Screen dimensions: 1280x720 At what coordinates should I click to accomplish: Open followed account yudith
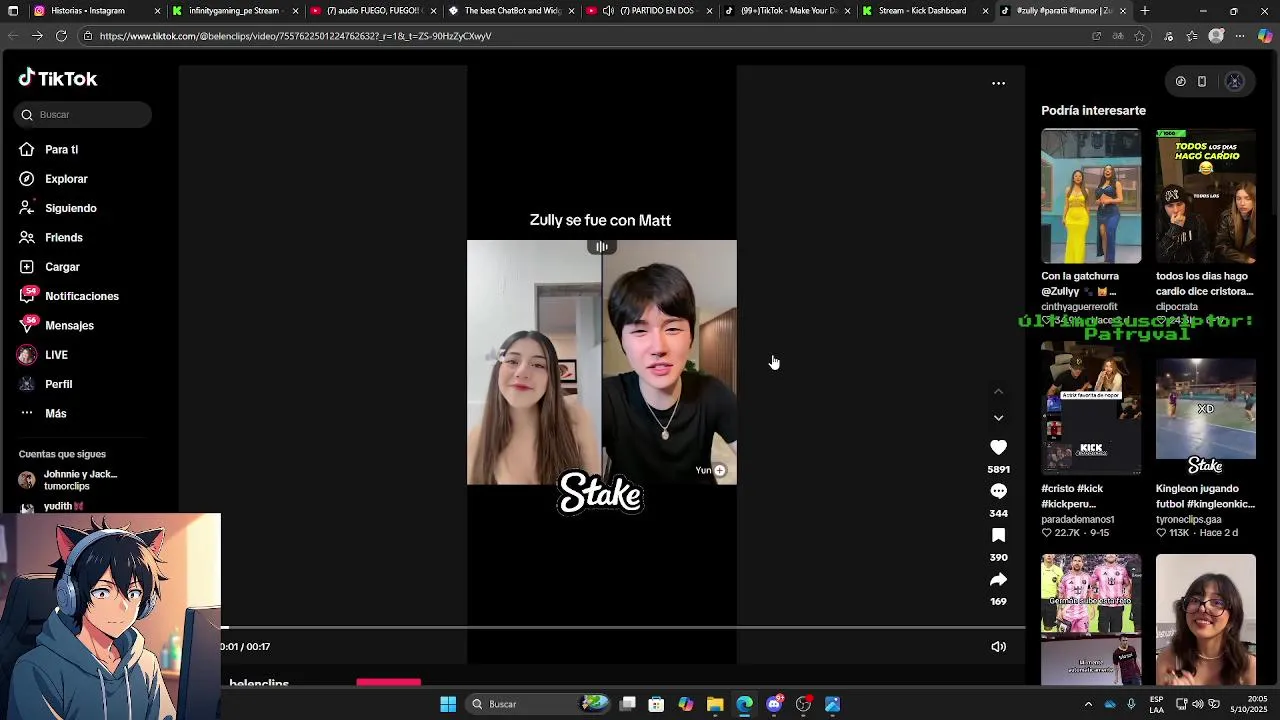click(x=65, y=506)
